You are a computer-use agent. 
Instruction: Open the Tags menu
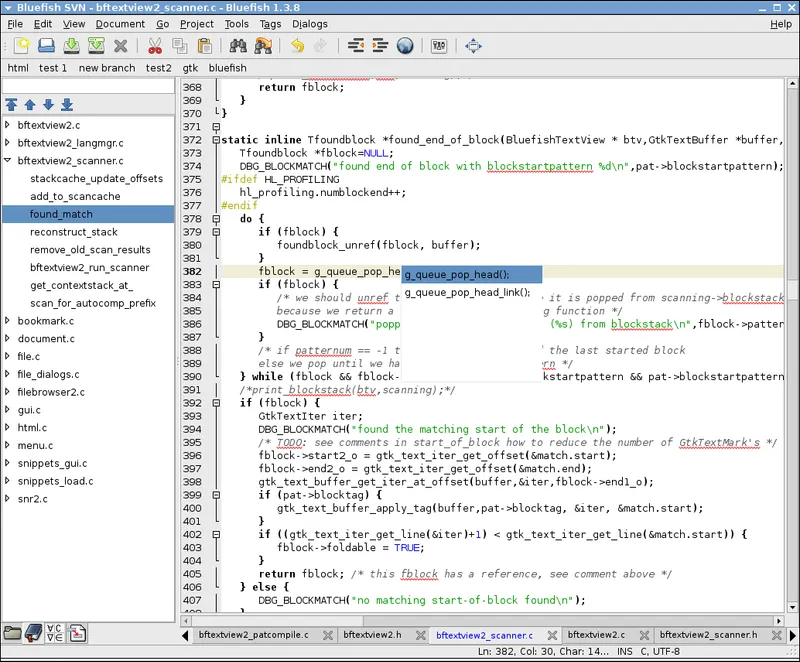[270, 24]
